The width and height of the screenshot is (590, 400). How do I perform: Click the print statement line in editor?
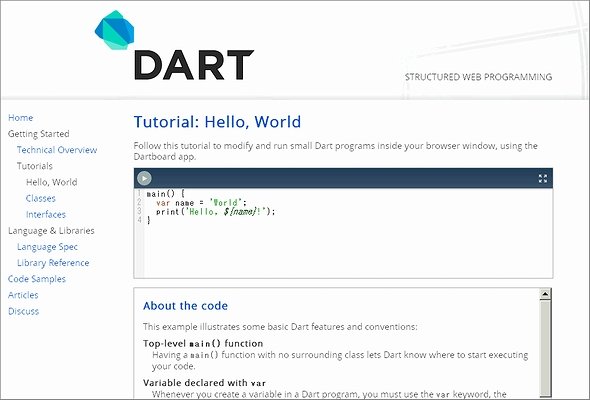(x=216, y=212)
